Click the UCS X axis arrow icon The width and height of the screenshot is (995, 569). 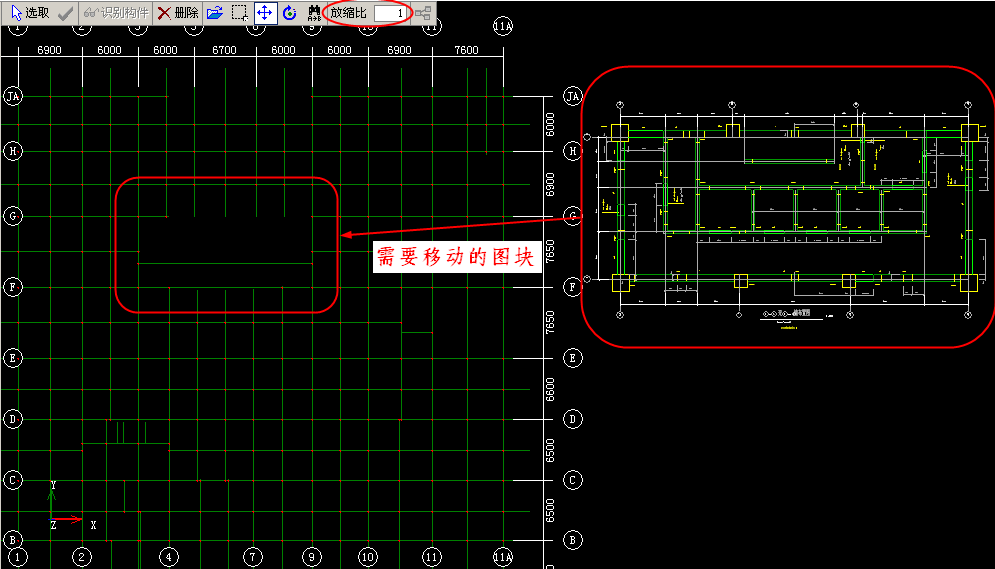[68, 520]
